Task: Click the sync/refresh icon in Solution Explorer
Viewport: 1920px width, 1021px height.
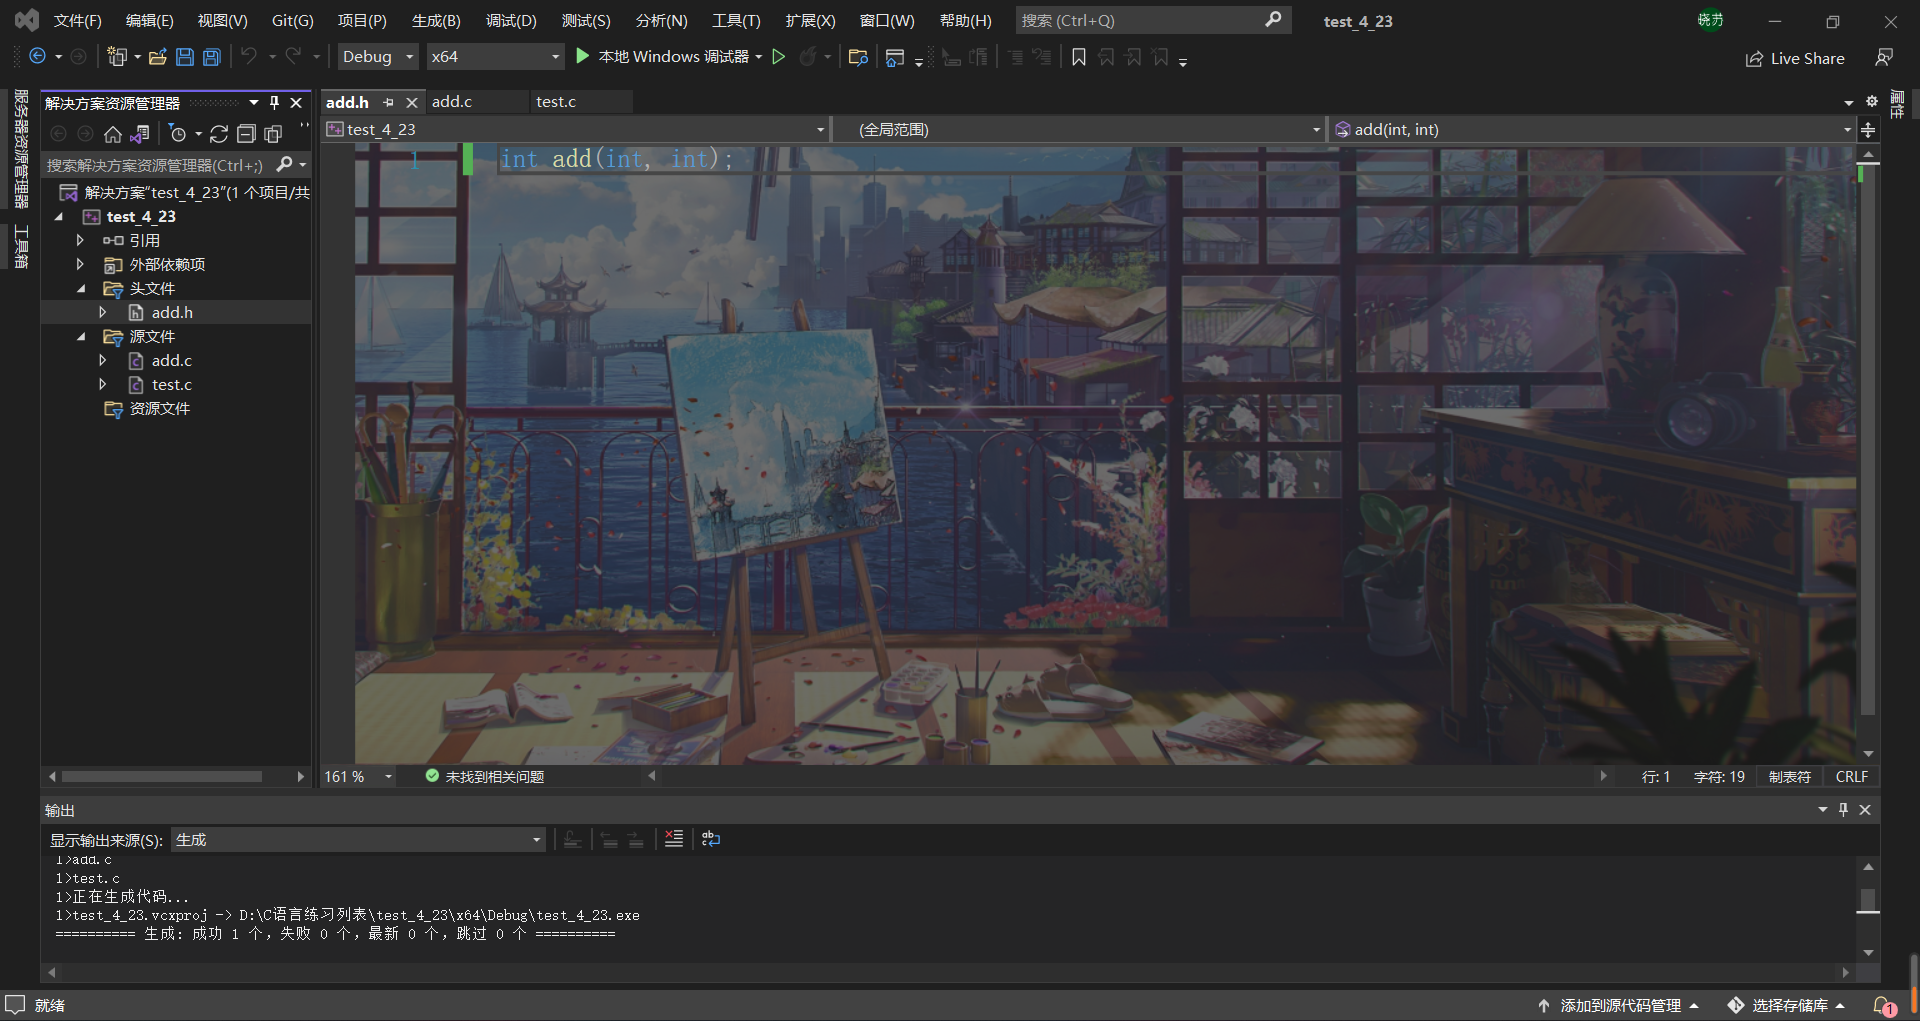Action: [219, 134]
